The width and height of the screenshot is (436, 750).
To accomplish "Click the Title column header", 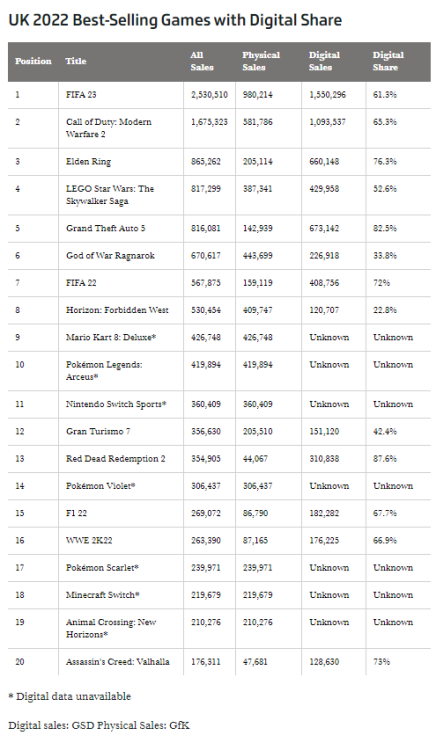I will pos(76,61).
